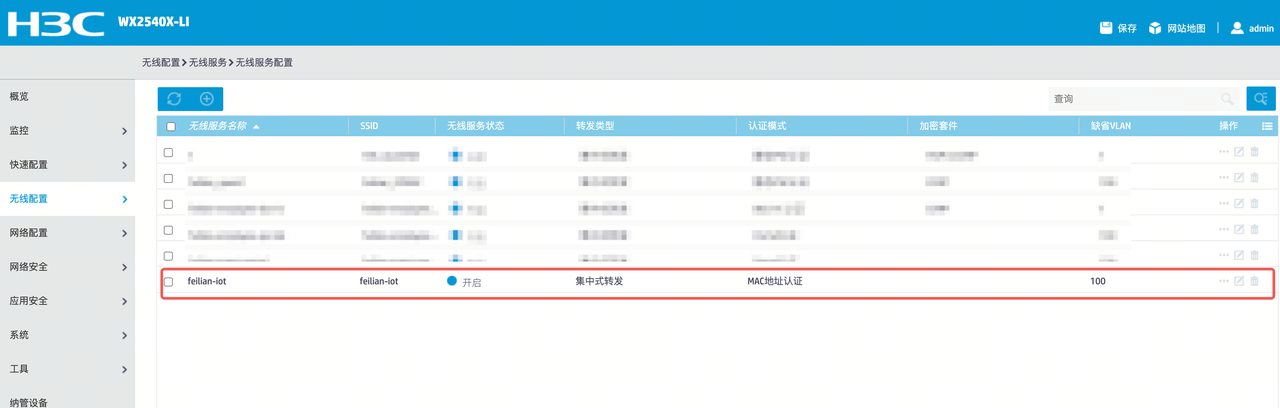
Task: Click 无线服务配置 in the breadcrumb
Action: coord(264,62)
